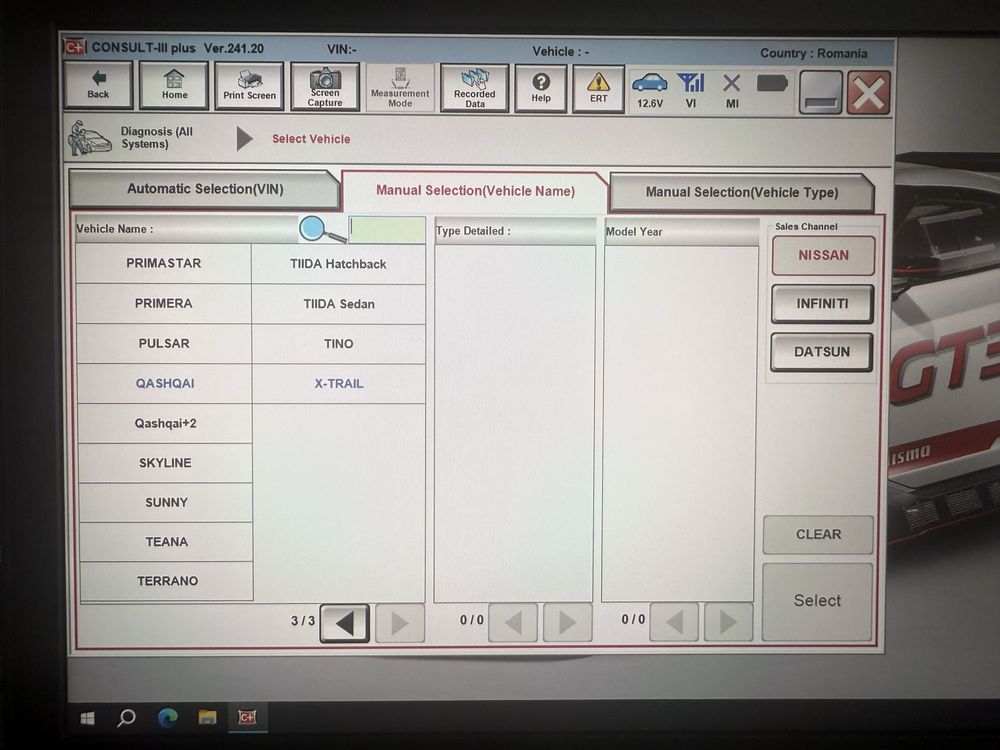Screen dimensions: 1000x750
Task: Click next arrow under Type Detailed list
Action: click(x=568, y=622)
